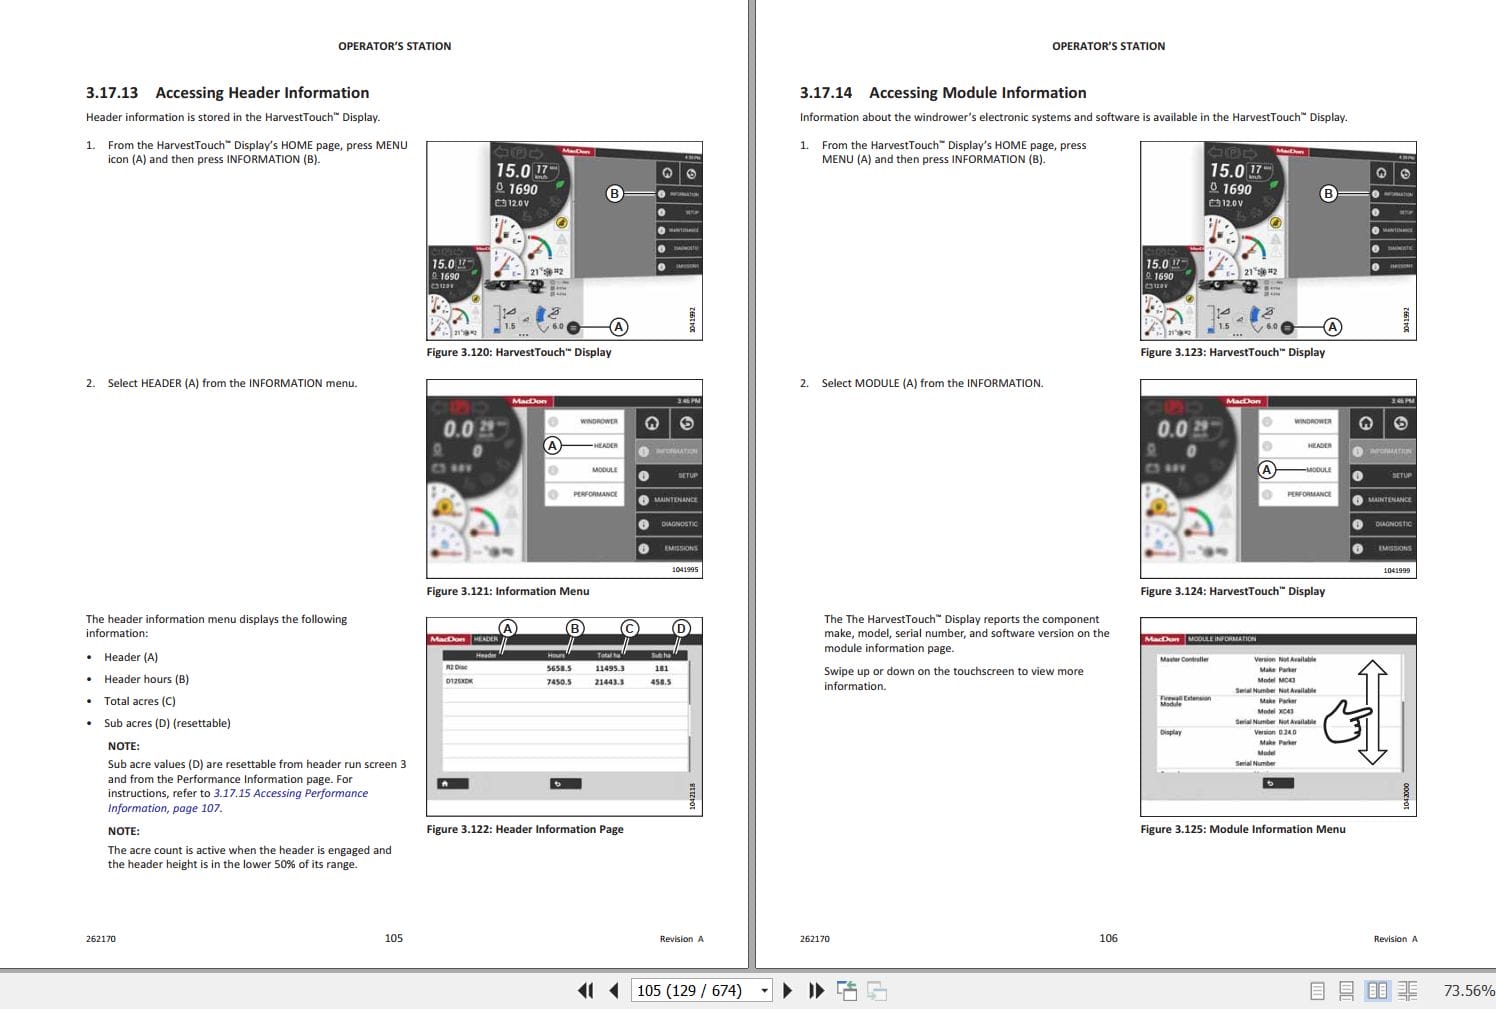Advance to the next page
Screen dimensions: 1496x1009
point(788,990)
